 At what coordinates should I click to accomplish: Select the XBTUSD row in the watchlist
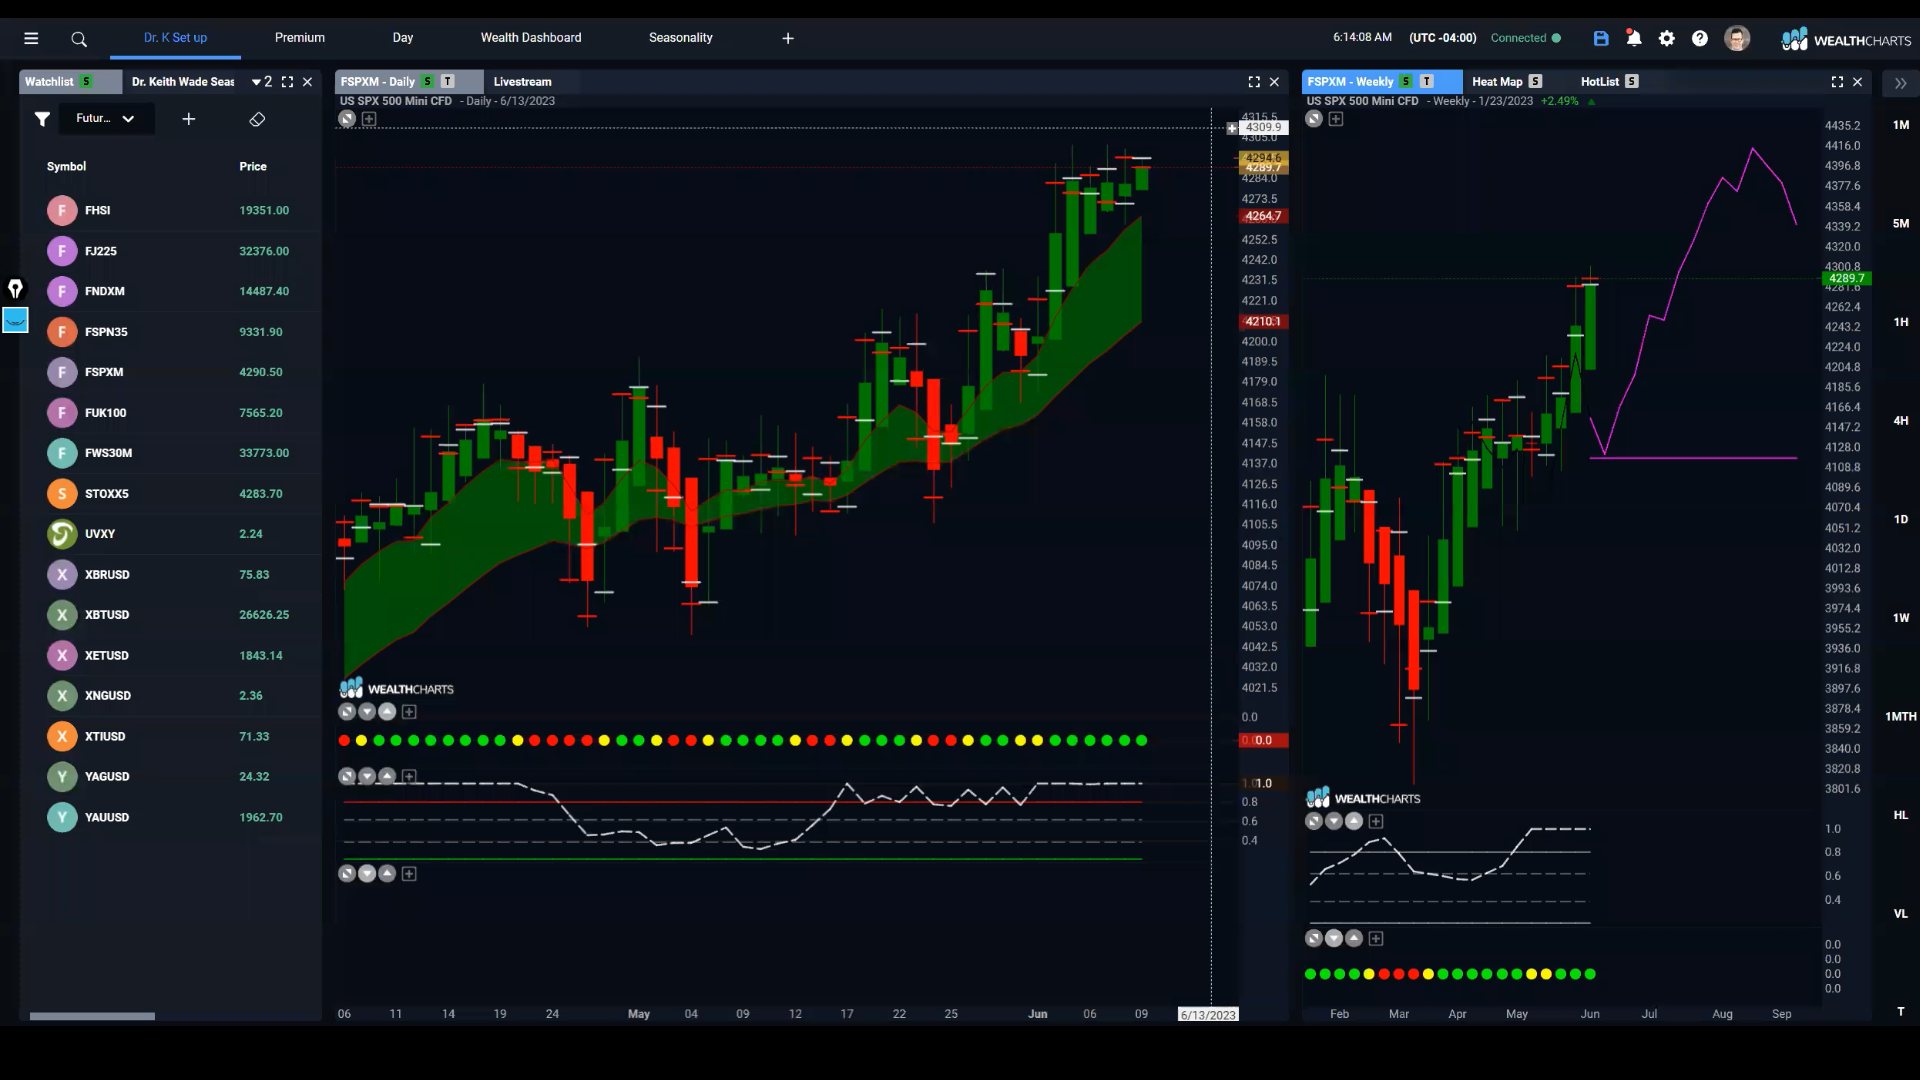(x=172, y=615)
